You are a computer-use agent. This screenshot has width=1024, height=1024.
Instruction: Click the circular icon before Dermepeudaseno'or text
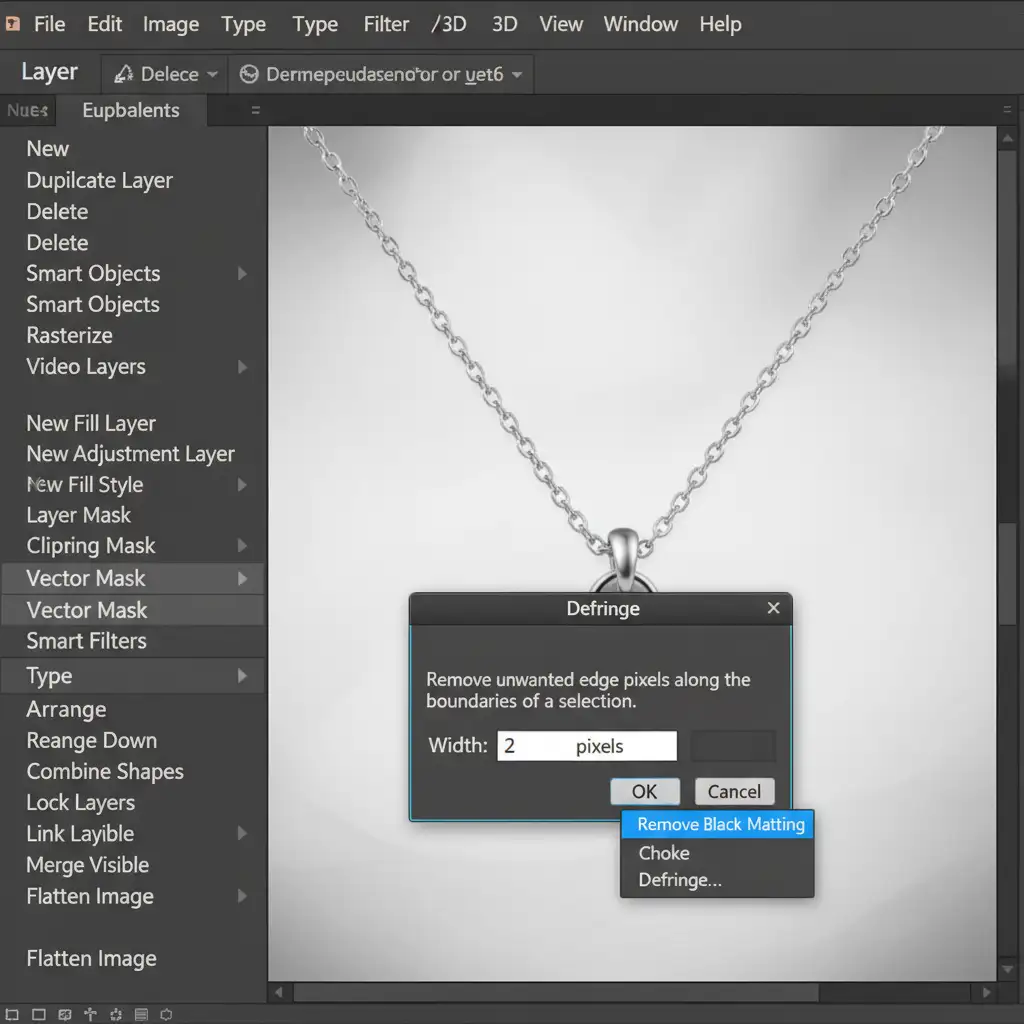pos(249,75)
